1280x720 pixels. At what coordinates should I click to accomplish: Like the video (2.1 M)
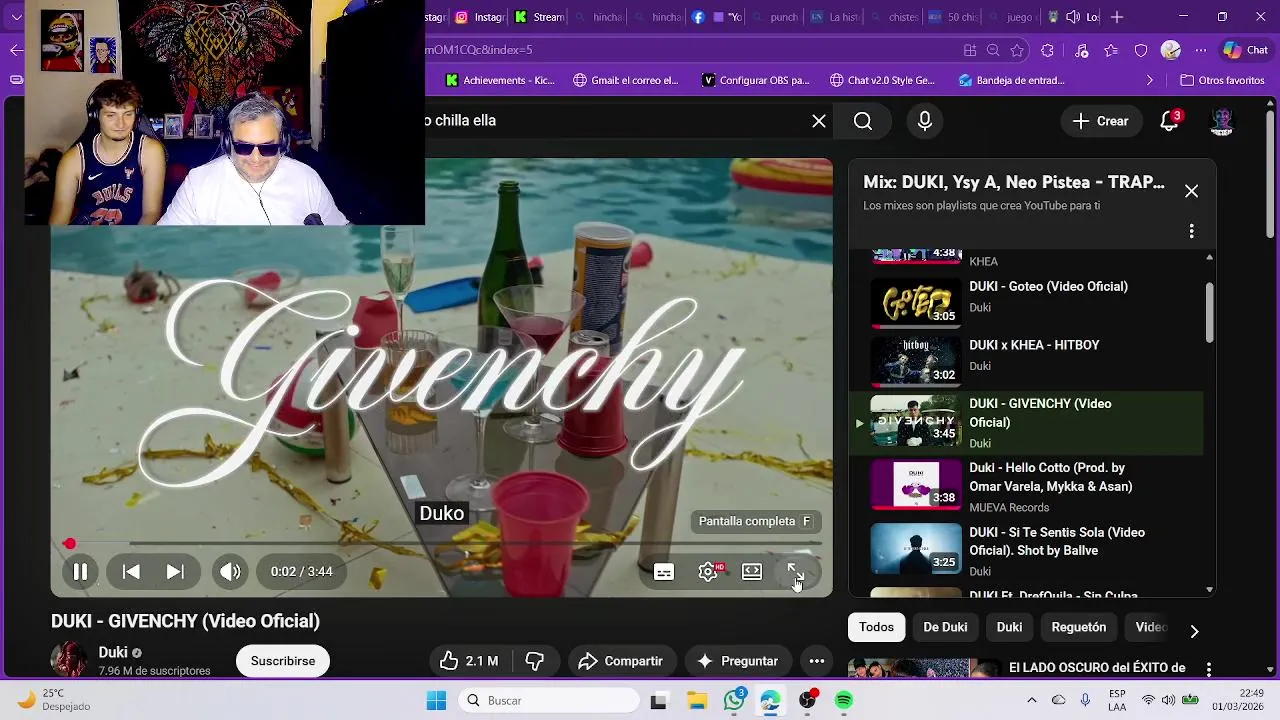pos(469,661)
